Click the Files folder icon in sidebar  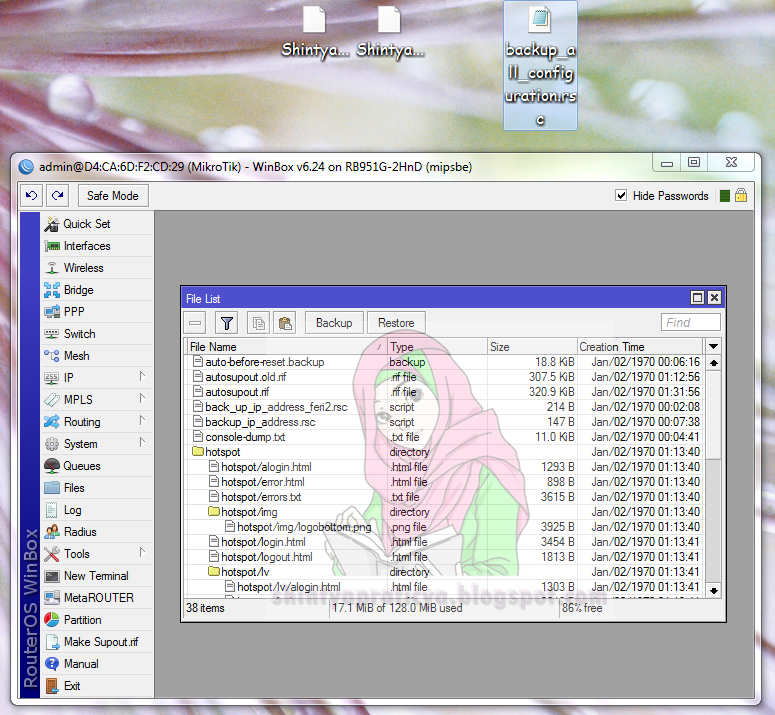click(x=52, y=488)
